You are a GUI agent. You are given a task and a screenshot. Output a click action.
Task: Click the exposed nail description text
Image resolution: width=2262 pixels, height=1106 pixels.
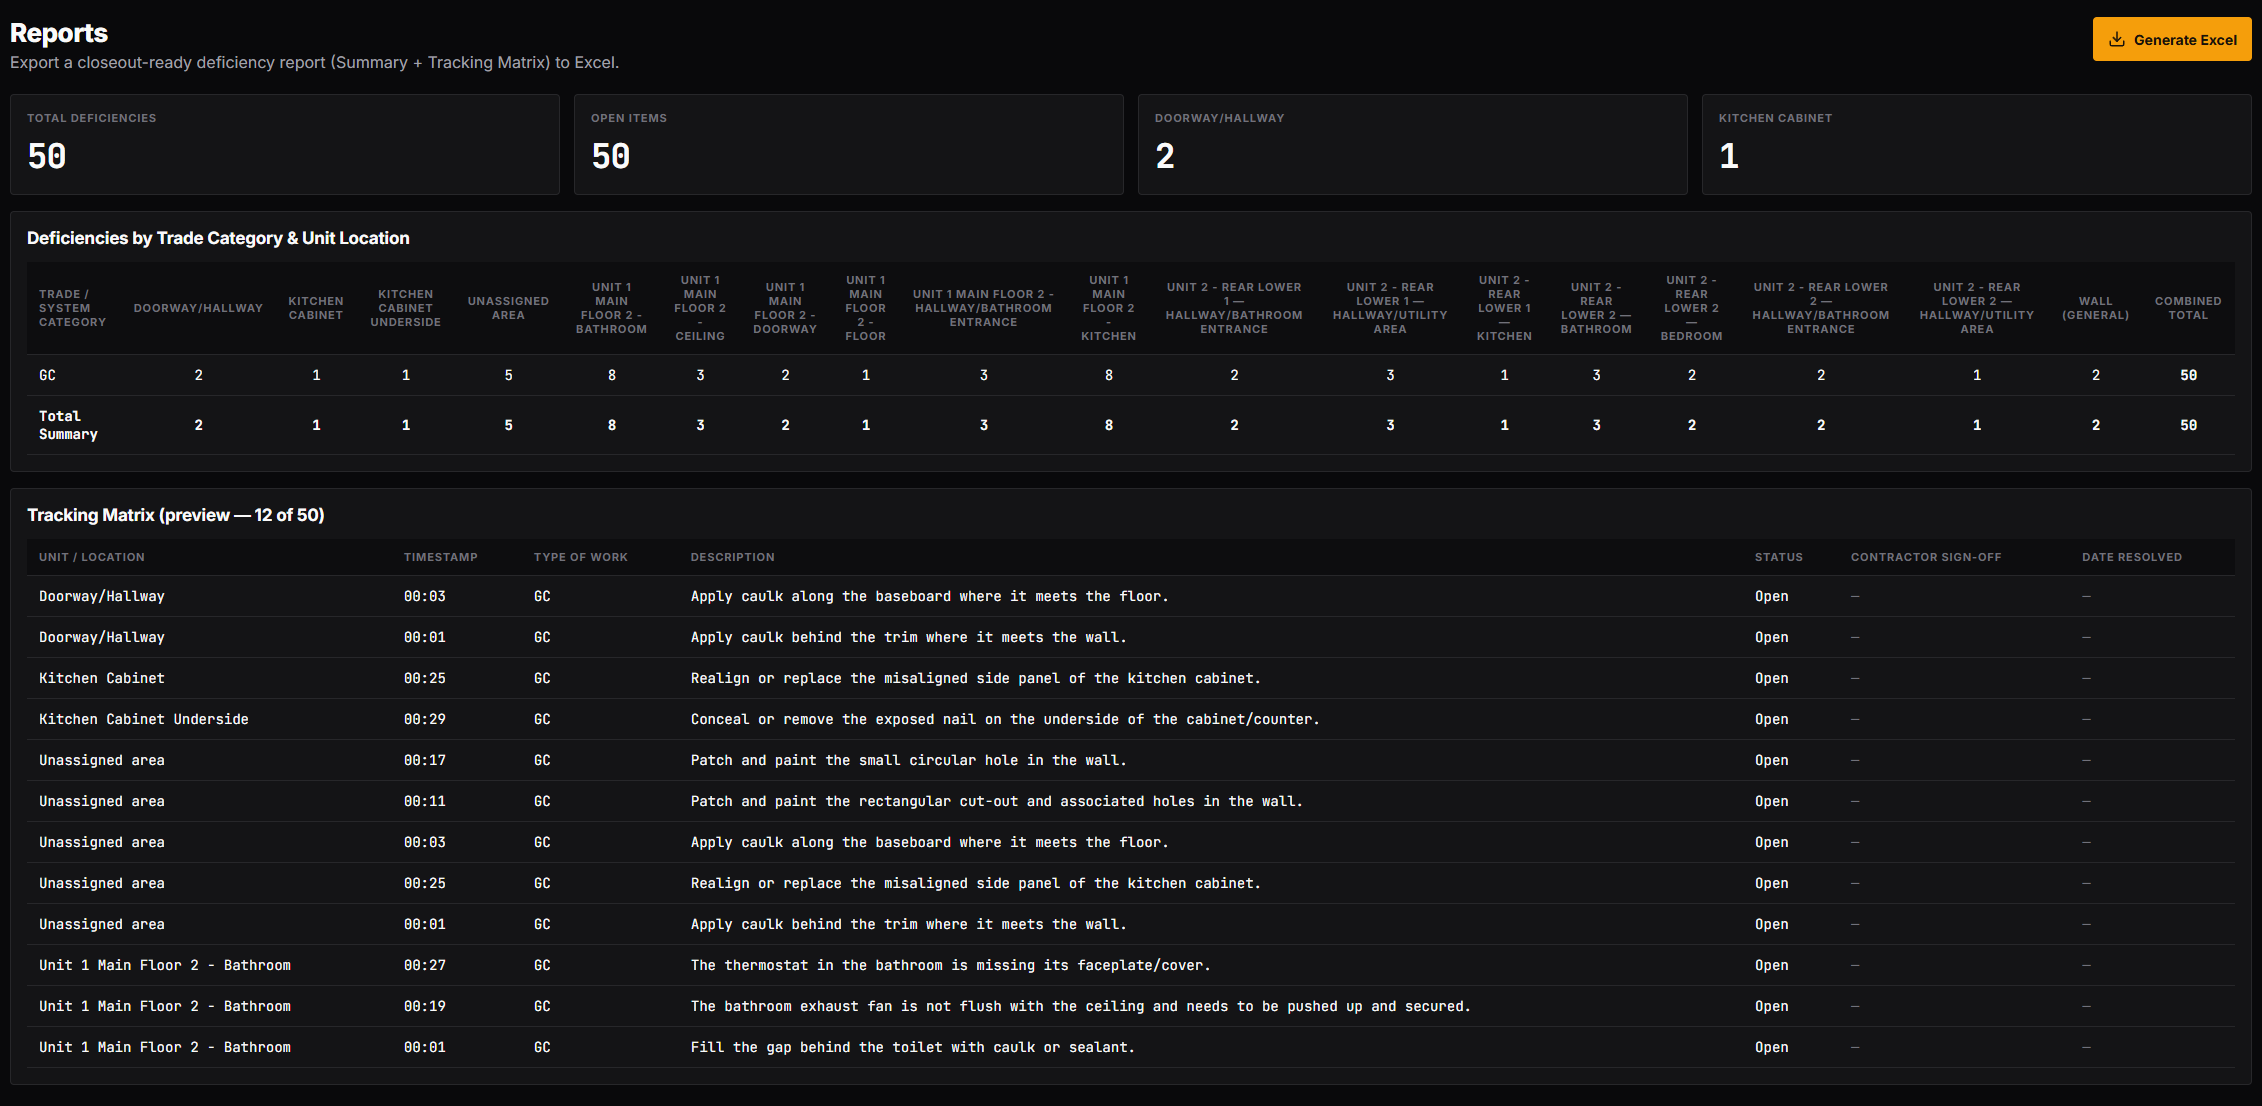pyautogui.click(x=1005, y=719)
